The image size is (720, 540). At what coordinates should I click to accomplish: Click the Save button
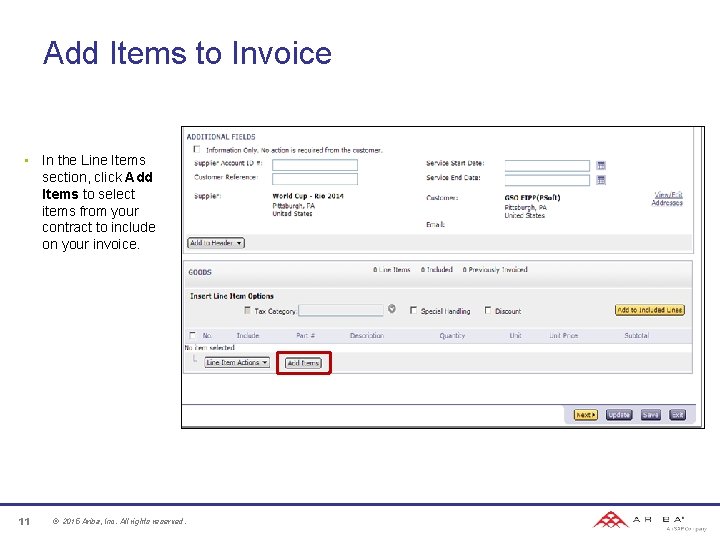tap(651, 415)
